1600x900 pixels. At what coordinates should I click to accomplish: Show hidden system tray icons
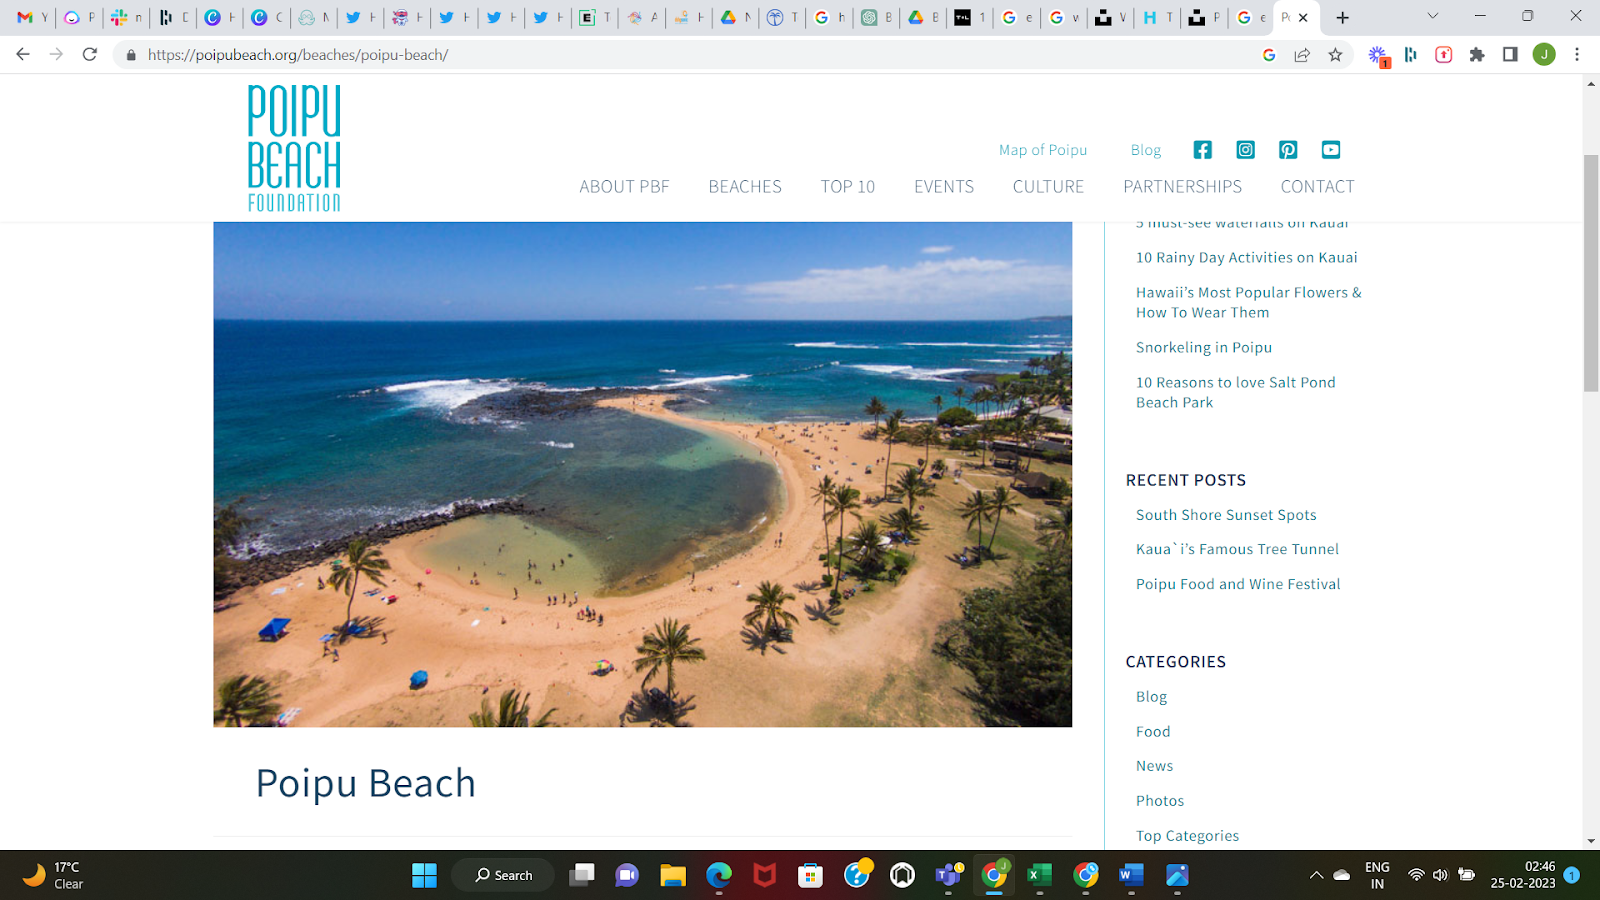1316,876
